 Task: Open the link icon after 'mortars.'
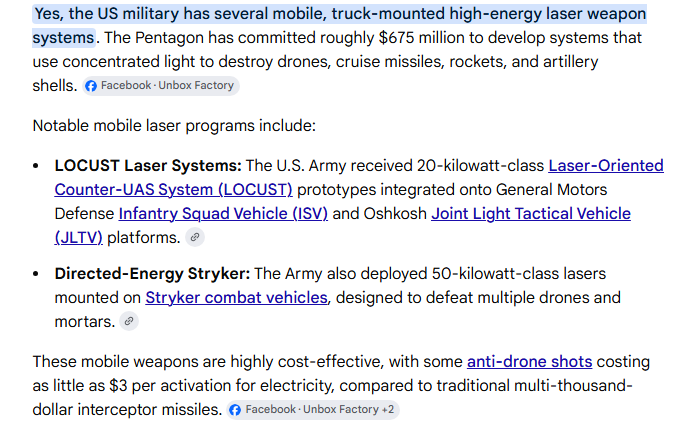[129, 321]
